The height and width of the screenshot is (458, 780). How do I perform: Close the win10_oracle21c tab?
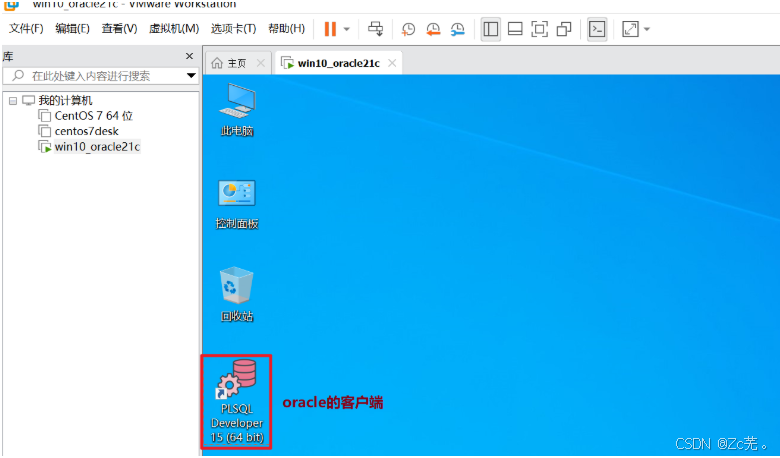point(392,63)
